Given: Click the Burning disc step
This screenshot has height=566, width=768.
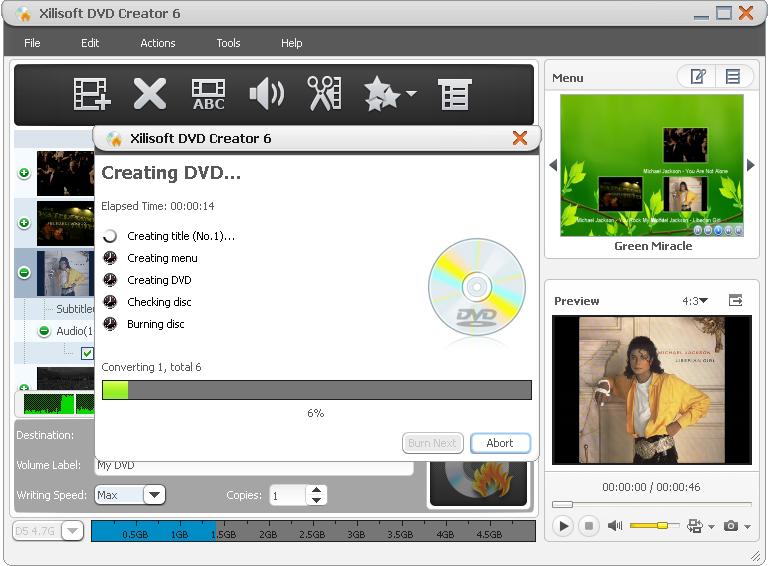Looking at the screenshot, I should tap(156, 324).
